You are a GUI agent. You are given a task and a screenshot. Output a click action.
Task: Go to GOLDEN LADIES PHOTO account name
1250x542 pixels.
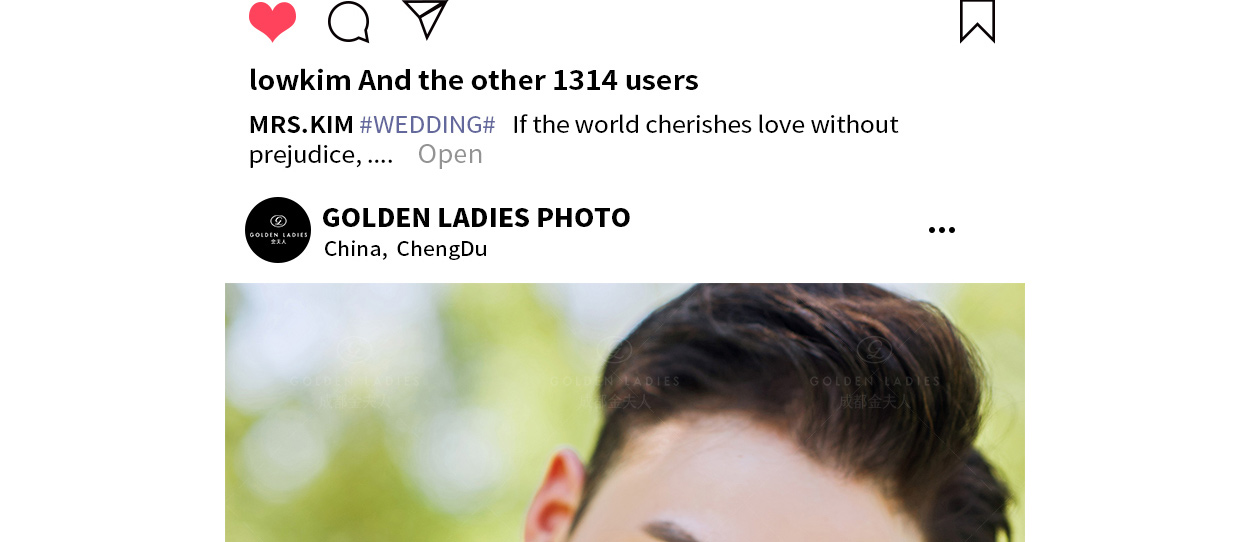tap(476, 217)
